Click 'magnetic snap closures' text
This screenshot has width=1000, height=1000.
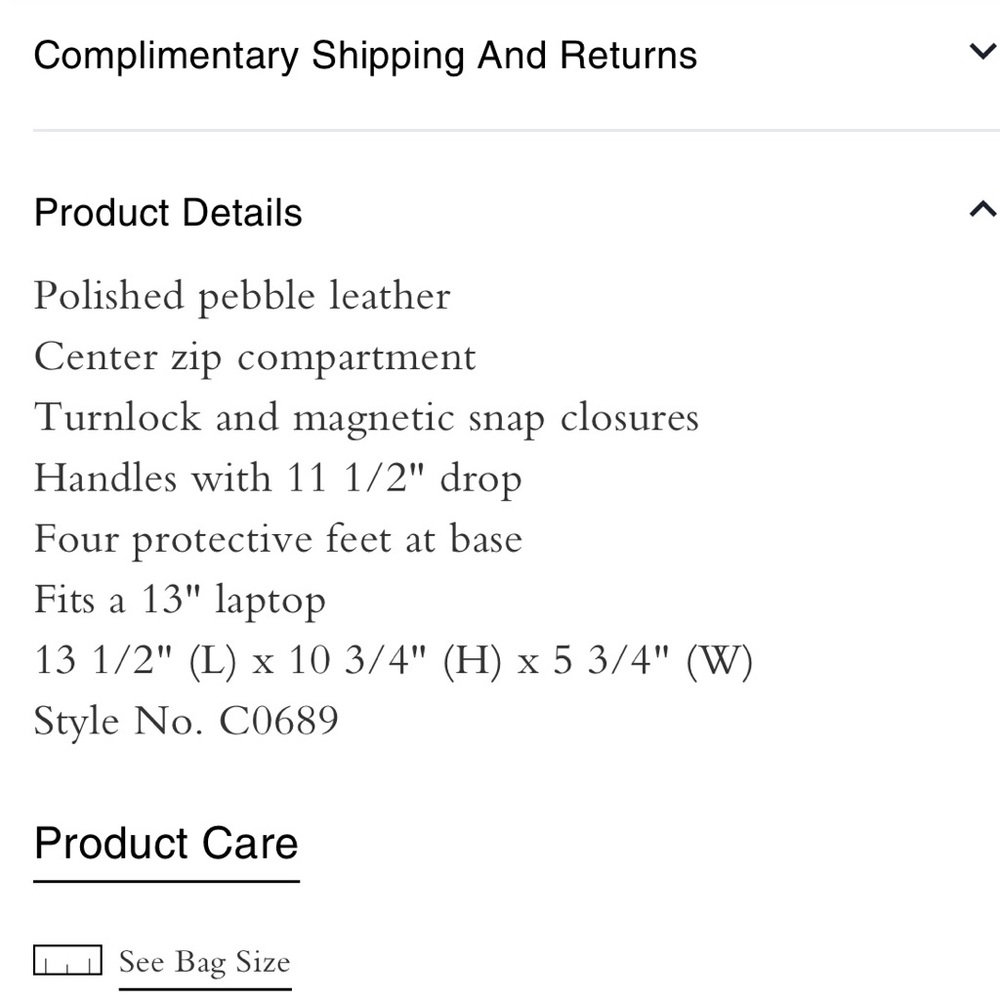[x=496, y=419]
